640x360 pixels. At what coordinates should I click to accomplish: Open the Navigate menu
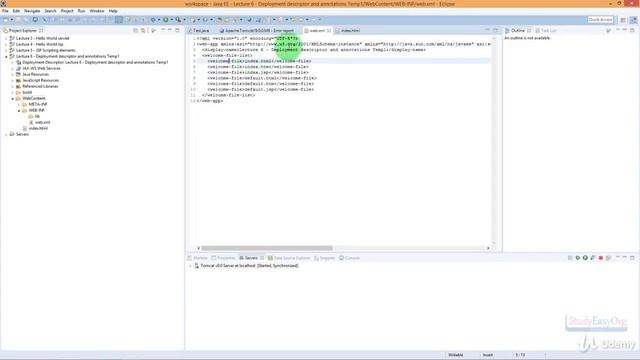(x=32, y=11)
